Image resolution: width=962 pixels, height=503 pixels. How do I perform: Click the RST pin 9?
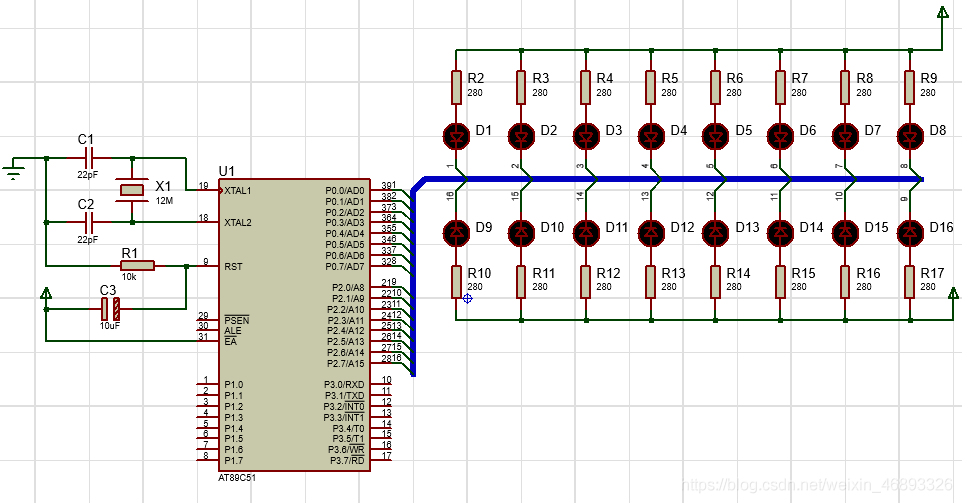pos(207,266)
